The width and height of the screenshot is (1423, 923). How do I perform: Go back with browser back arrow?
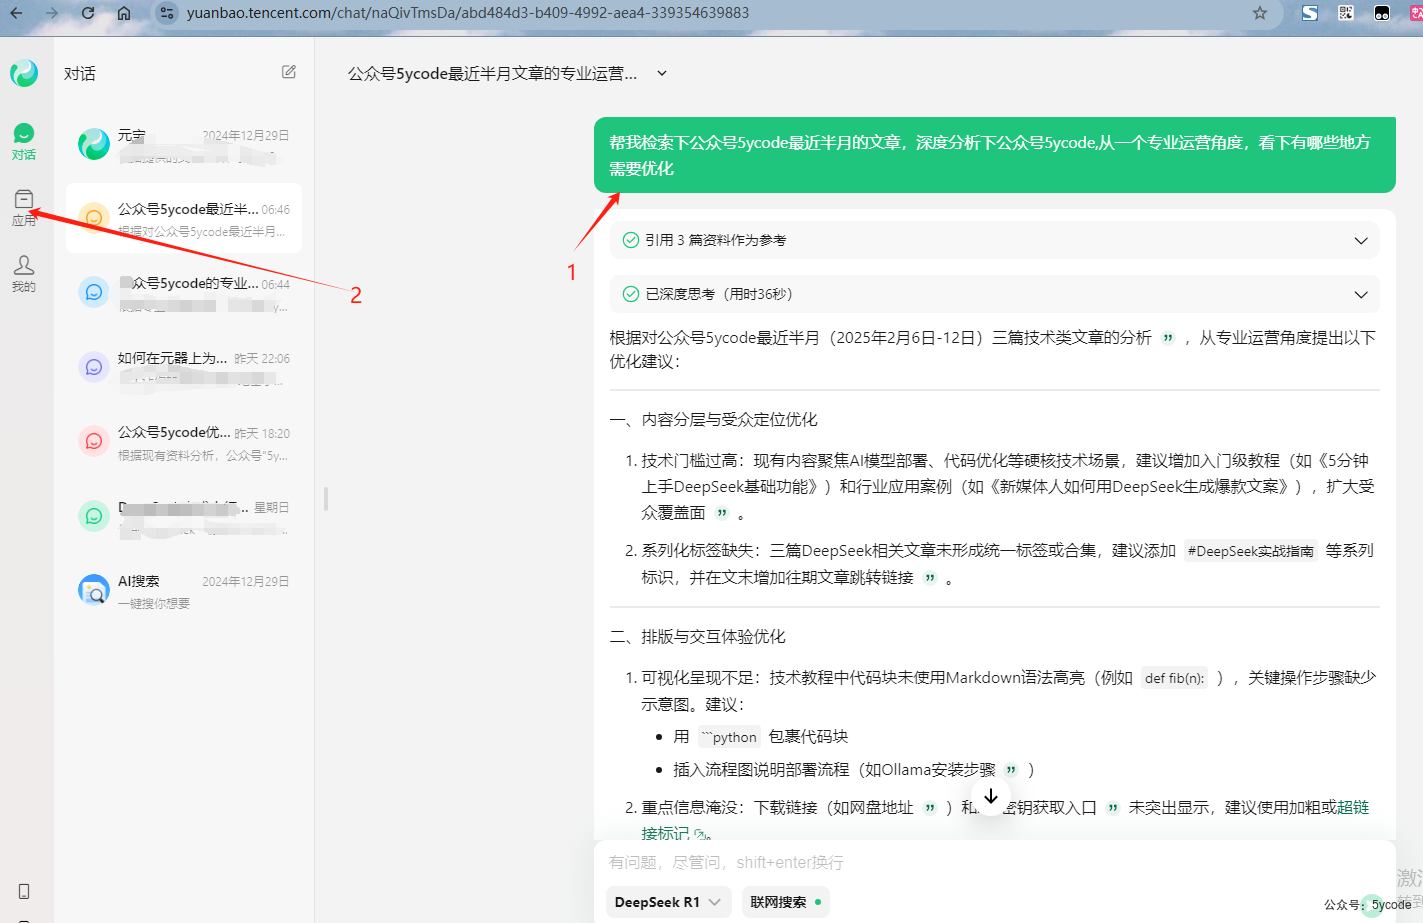(16, 13)
